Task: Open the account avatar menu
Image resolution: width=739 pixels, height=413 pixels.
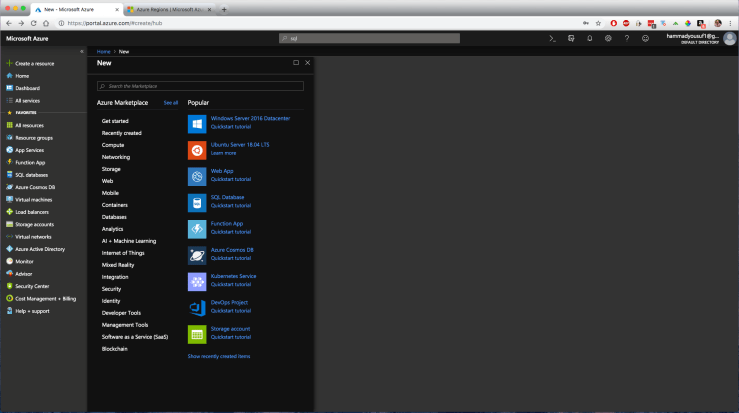Action: (730, 39)
